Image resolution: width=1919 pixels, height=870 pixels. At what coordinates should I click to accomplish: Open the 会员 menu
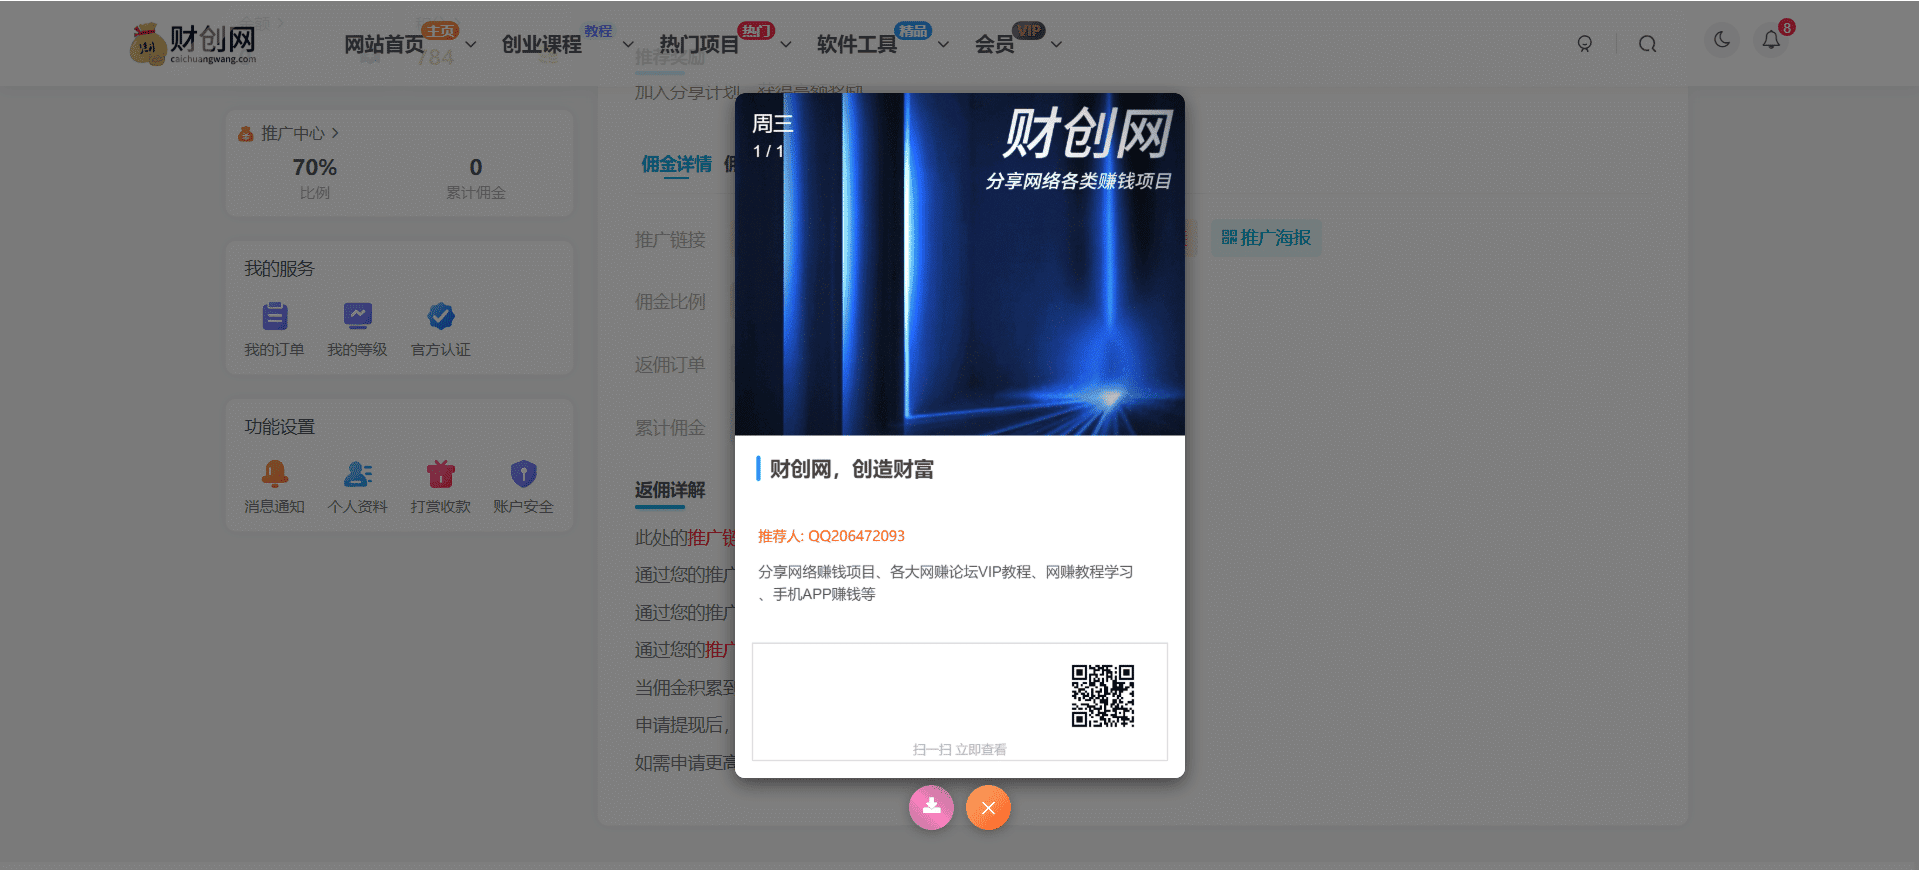point(994,44)
